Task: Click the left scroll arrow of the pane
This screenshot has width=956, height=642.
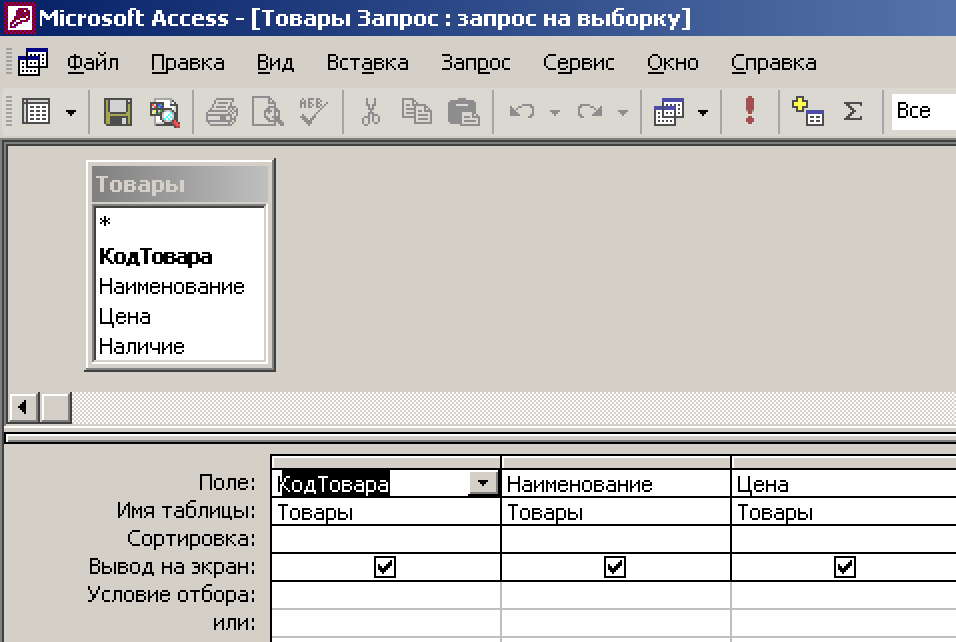Action: (x=23, y=407)
